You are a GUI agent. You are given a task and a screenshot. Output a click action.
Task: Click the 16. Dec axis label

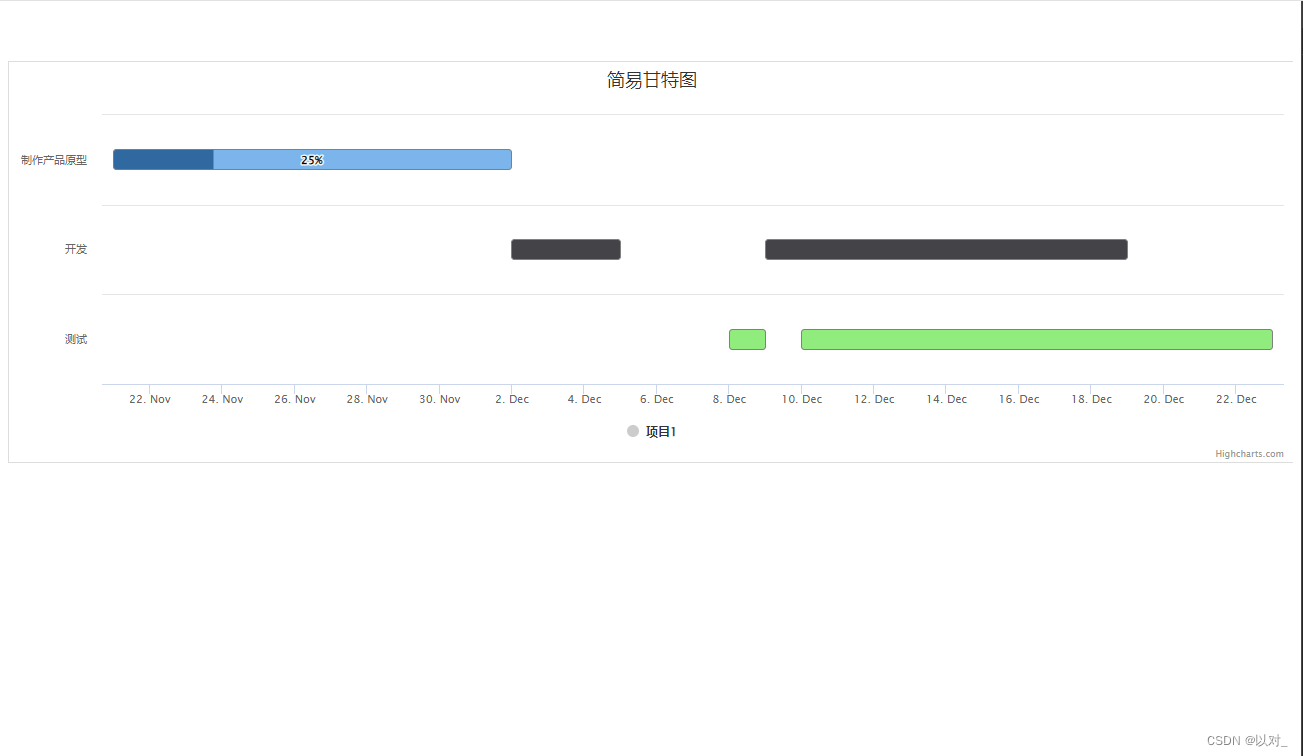point(1019,399)
